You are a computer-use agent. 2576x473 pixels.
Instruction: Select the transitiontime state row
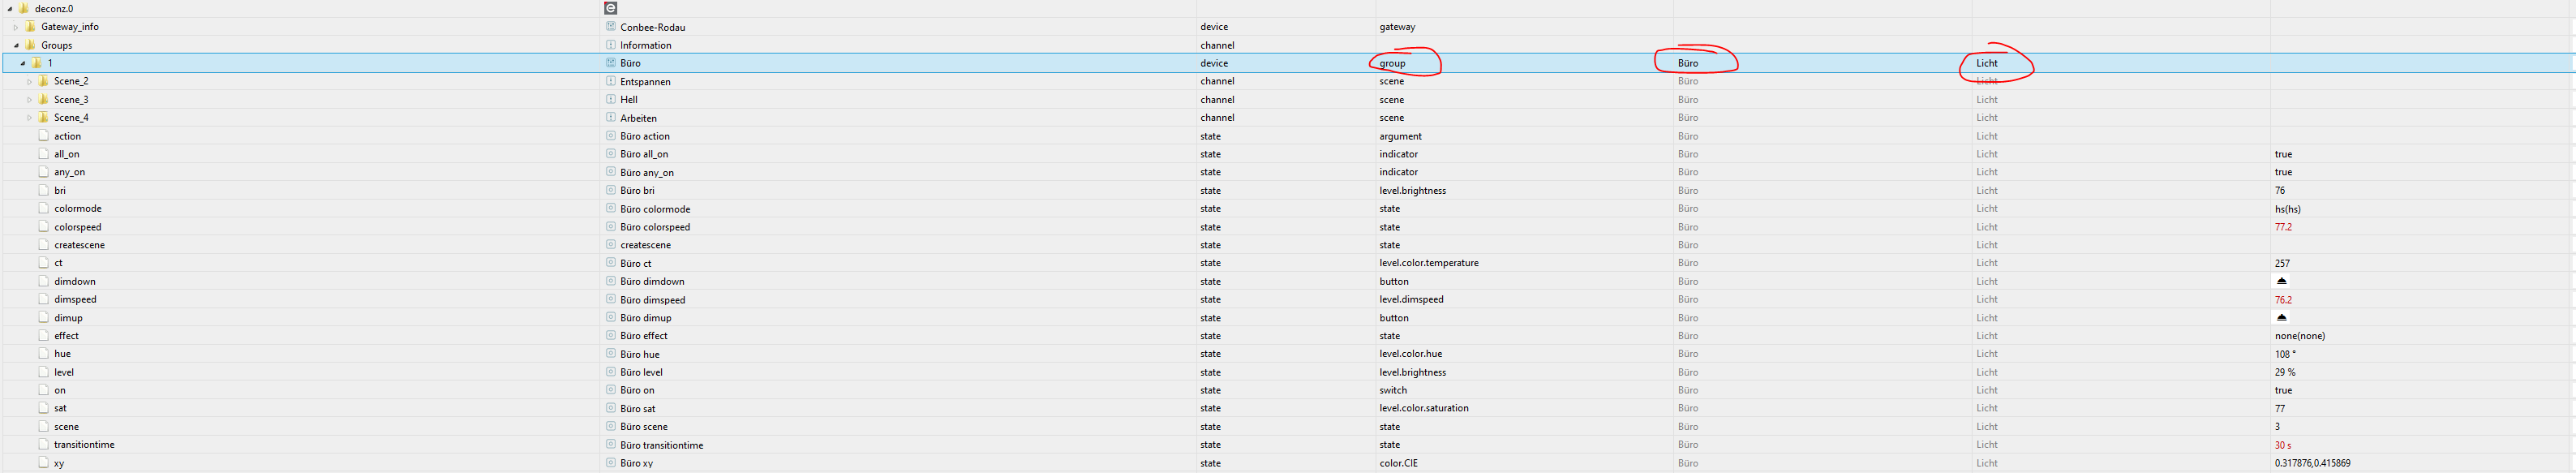(x=84, y=445)
